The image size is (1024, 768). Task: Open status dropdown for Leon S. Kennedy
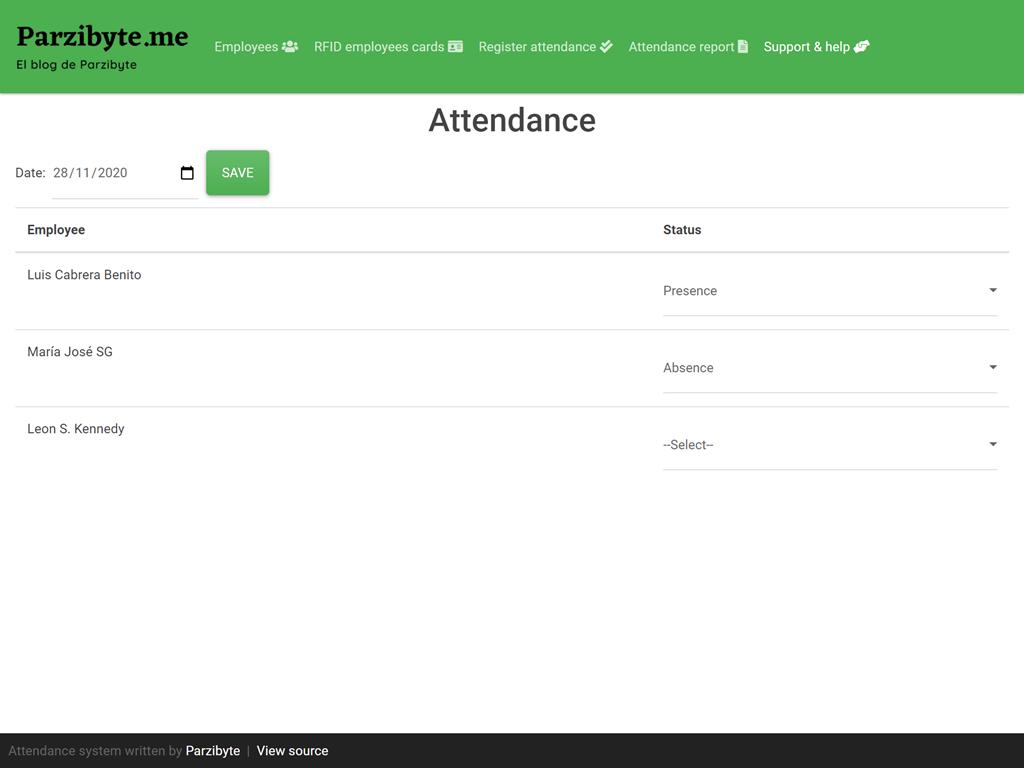829,445
